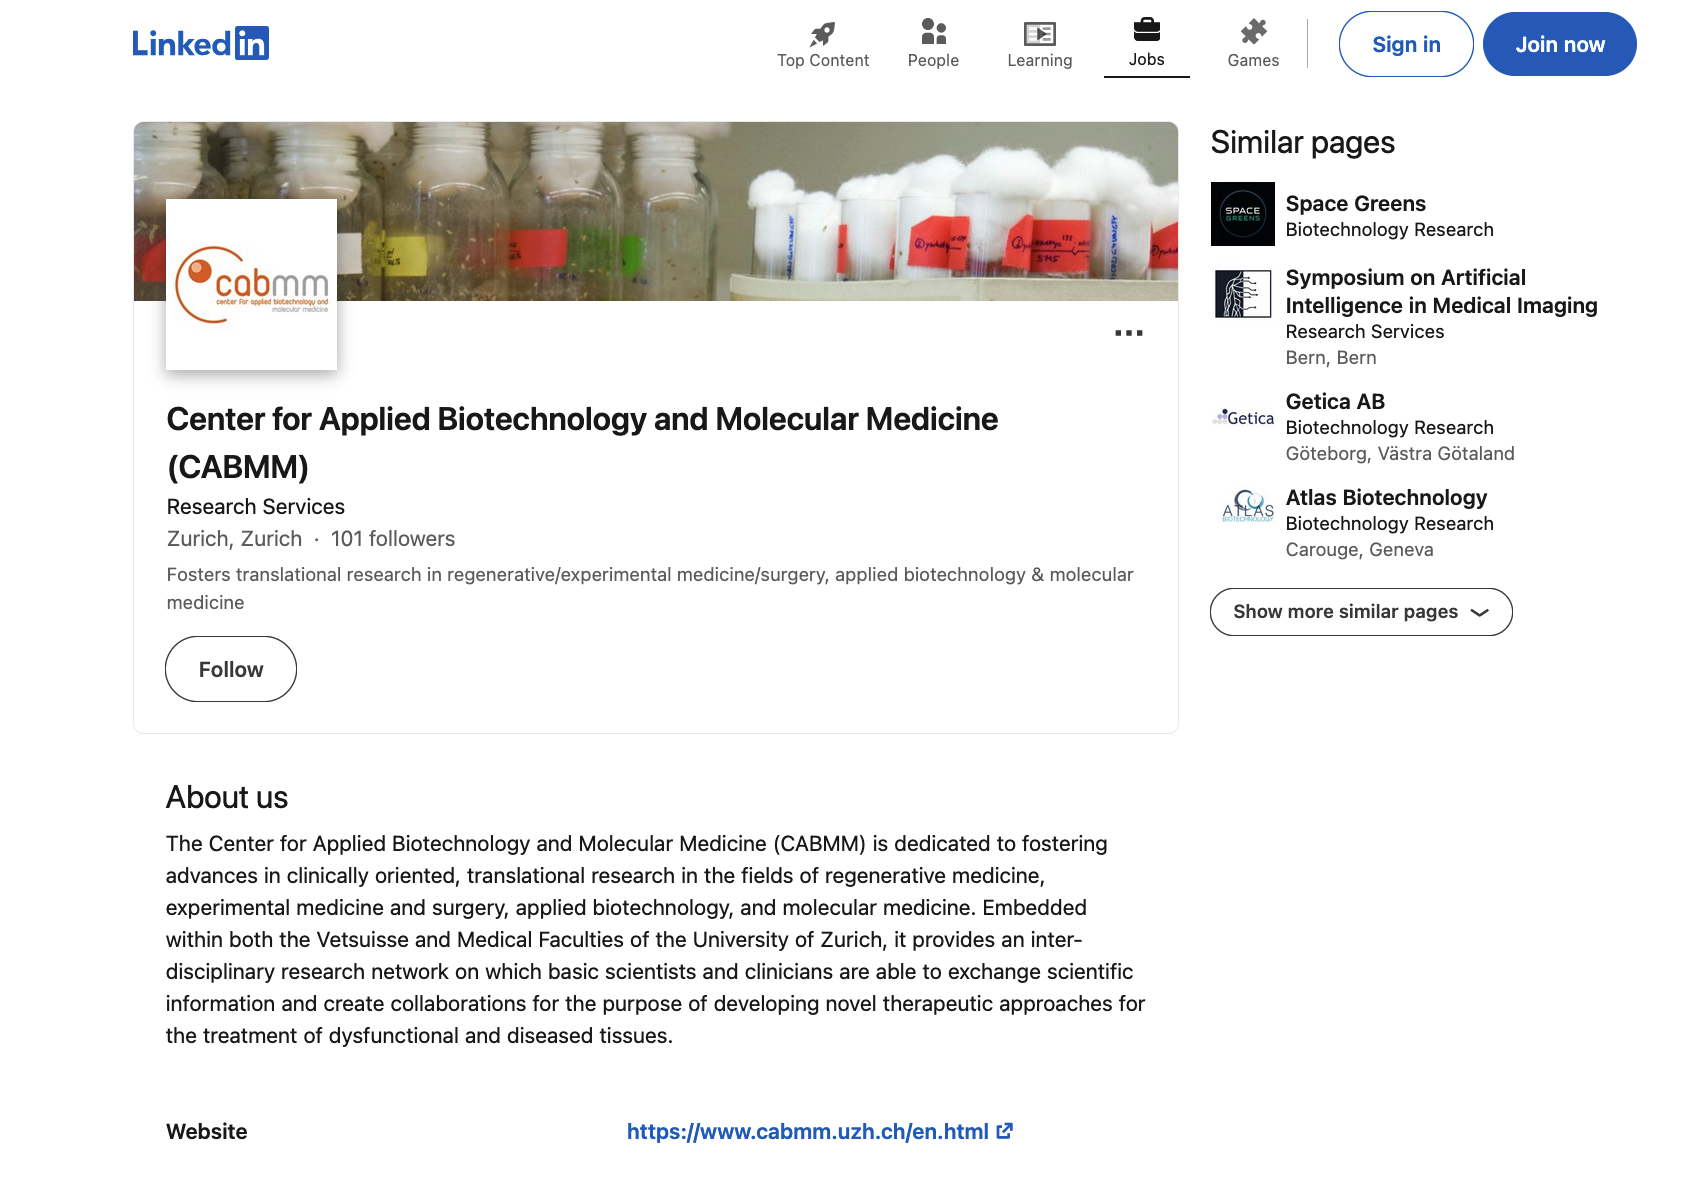Click the company title 'Center for Applied Biotechnology'
This screenshot has width=1688, height=1177.
click(x=582, y=442)
